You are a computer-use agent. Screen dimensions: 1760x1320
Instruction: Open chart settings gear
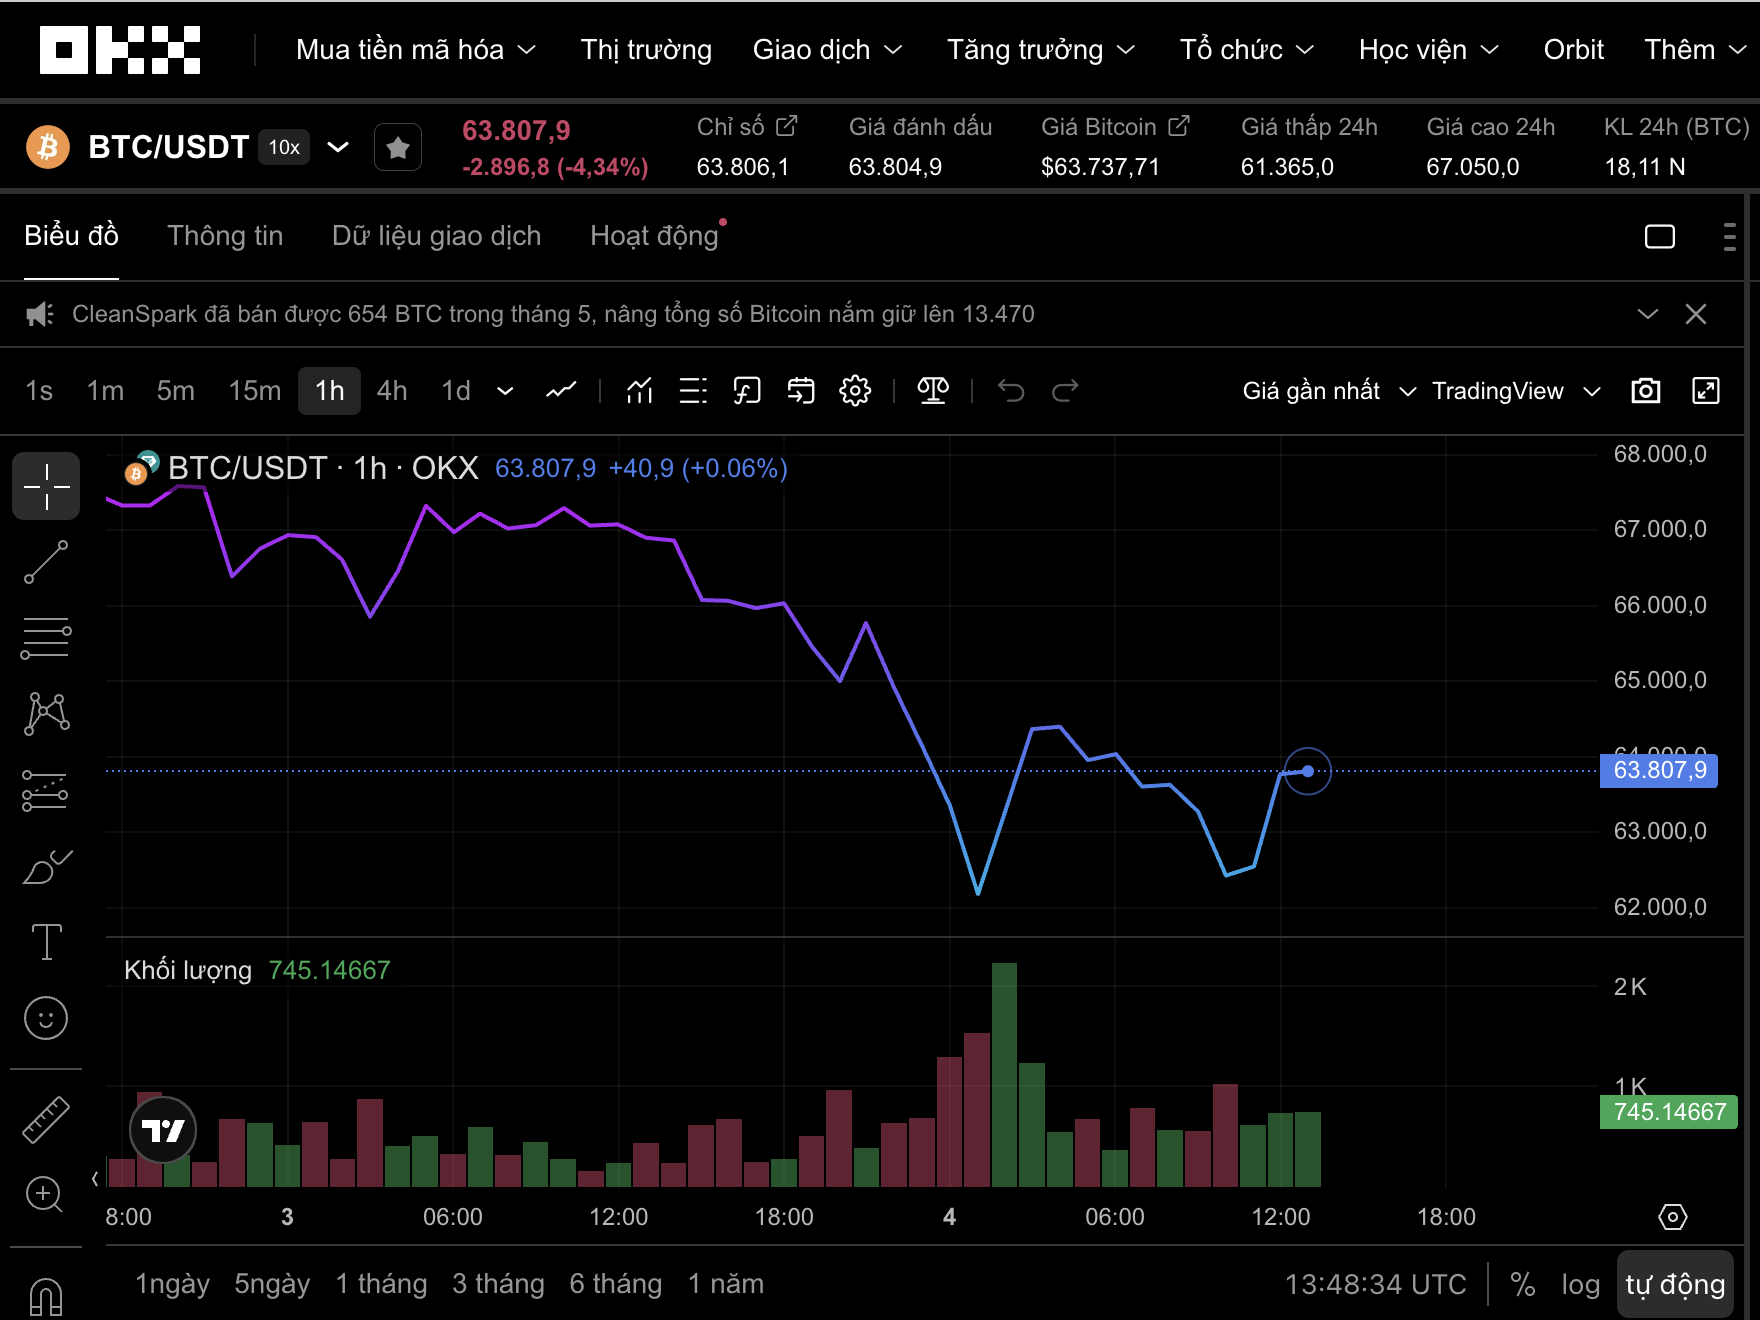tap(855, 391)
